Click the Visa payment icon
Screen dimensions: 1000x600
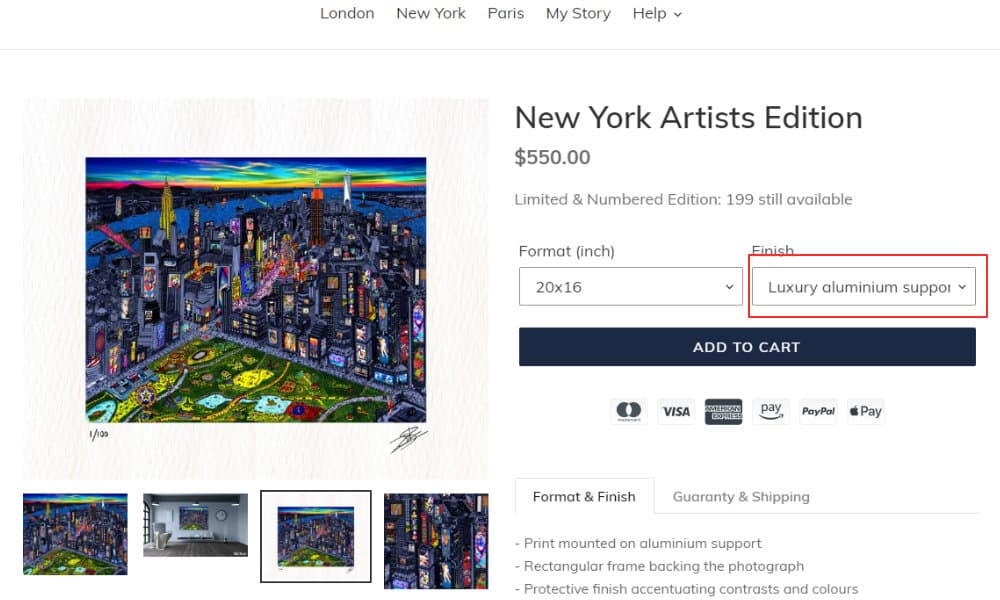[675, 411]
